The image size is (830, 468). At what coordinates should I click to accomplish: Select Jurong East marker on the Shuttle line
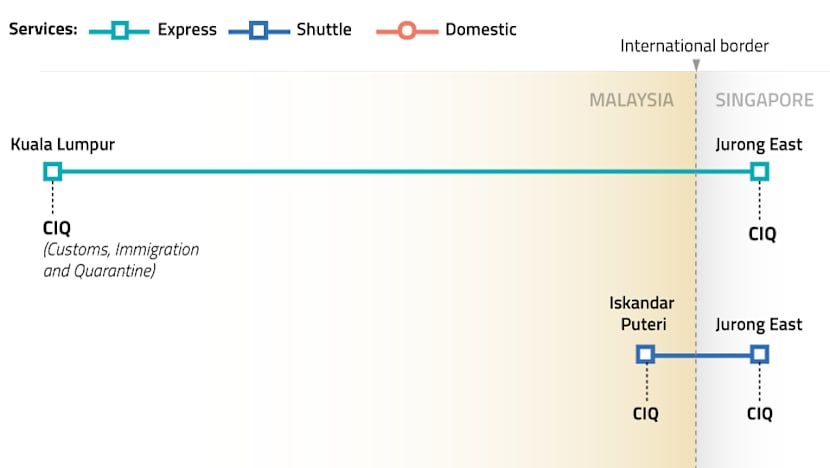click(759, 354)
